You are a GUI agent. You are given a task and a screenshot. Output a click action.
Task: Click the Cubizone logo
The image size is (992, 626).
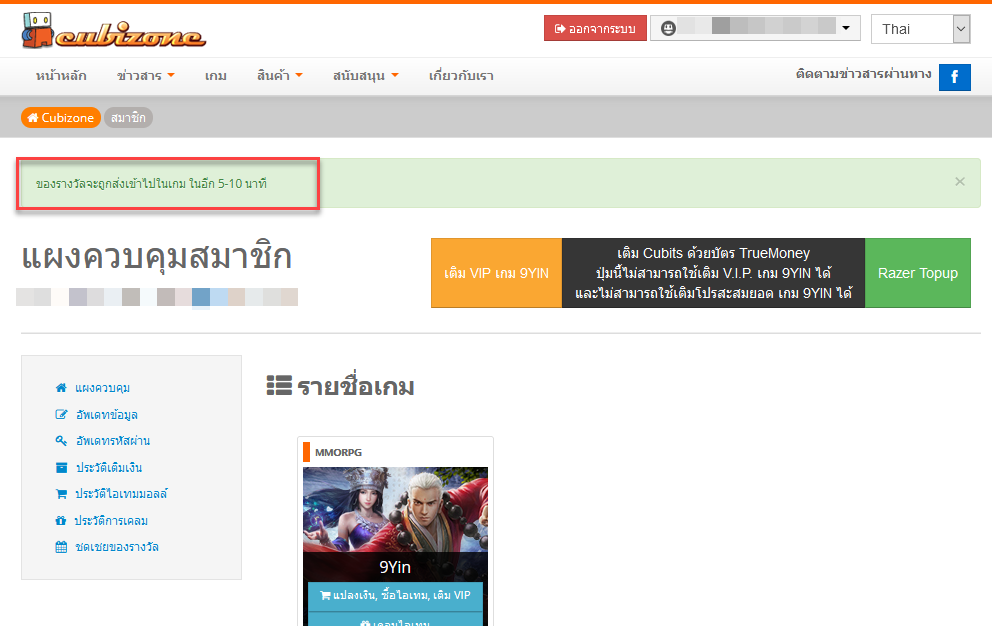coord(114,30)
